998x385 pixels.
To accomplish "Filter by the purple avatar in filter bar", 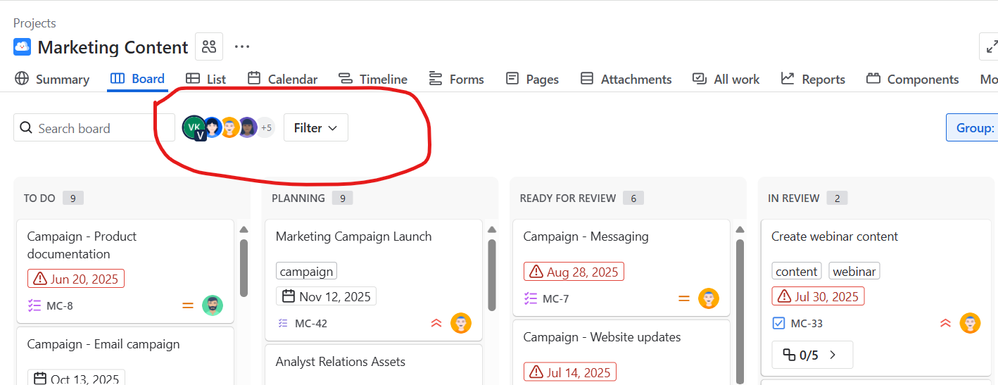I will pyautogui.click(x=248, y=127).
